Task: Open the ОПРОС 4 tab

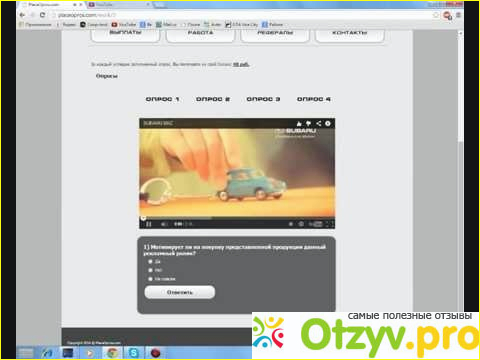Action: tap(314, 99)
